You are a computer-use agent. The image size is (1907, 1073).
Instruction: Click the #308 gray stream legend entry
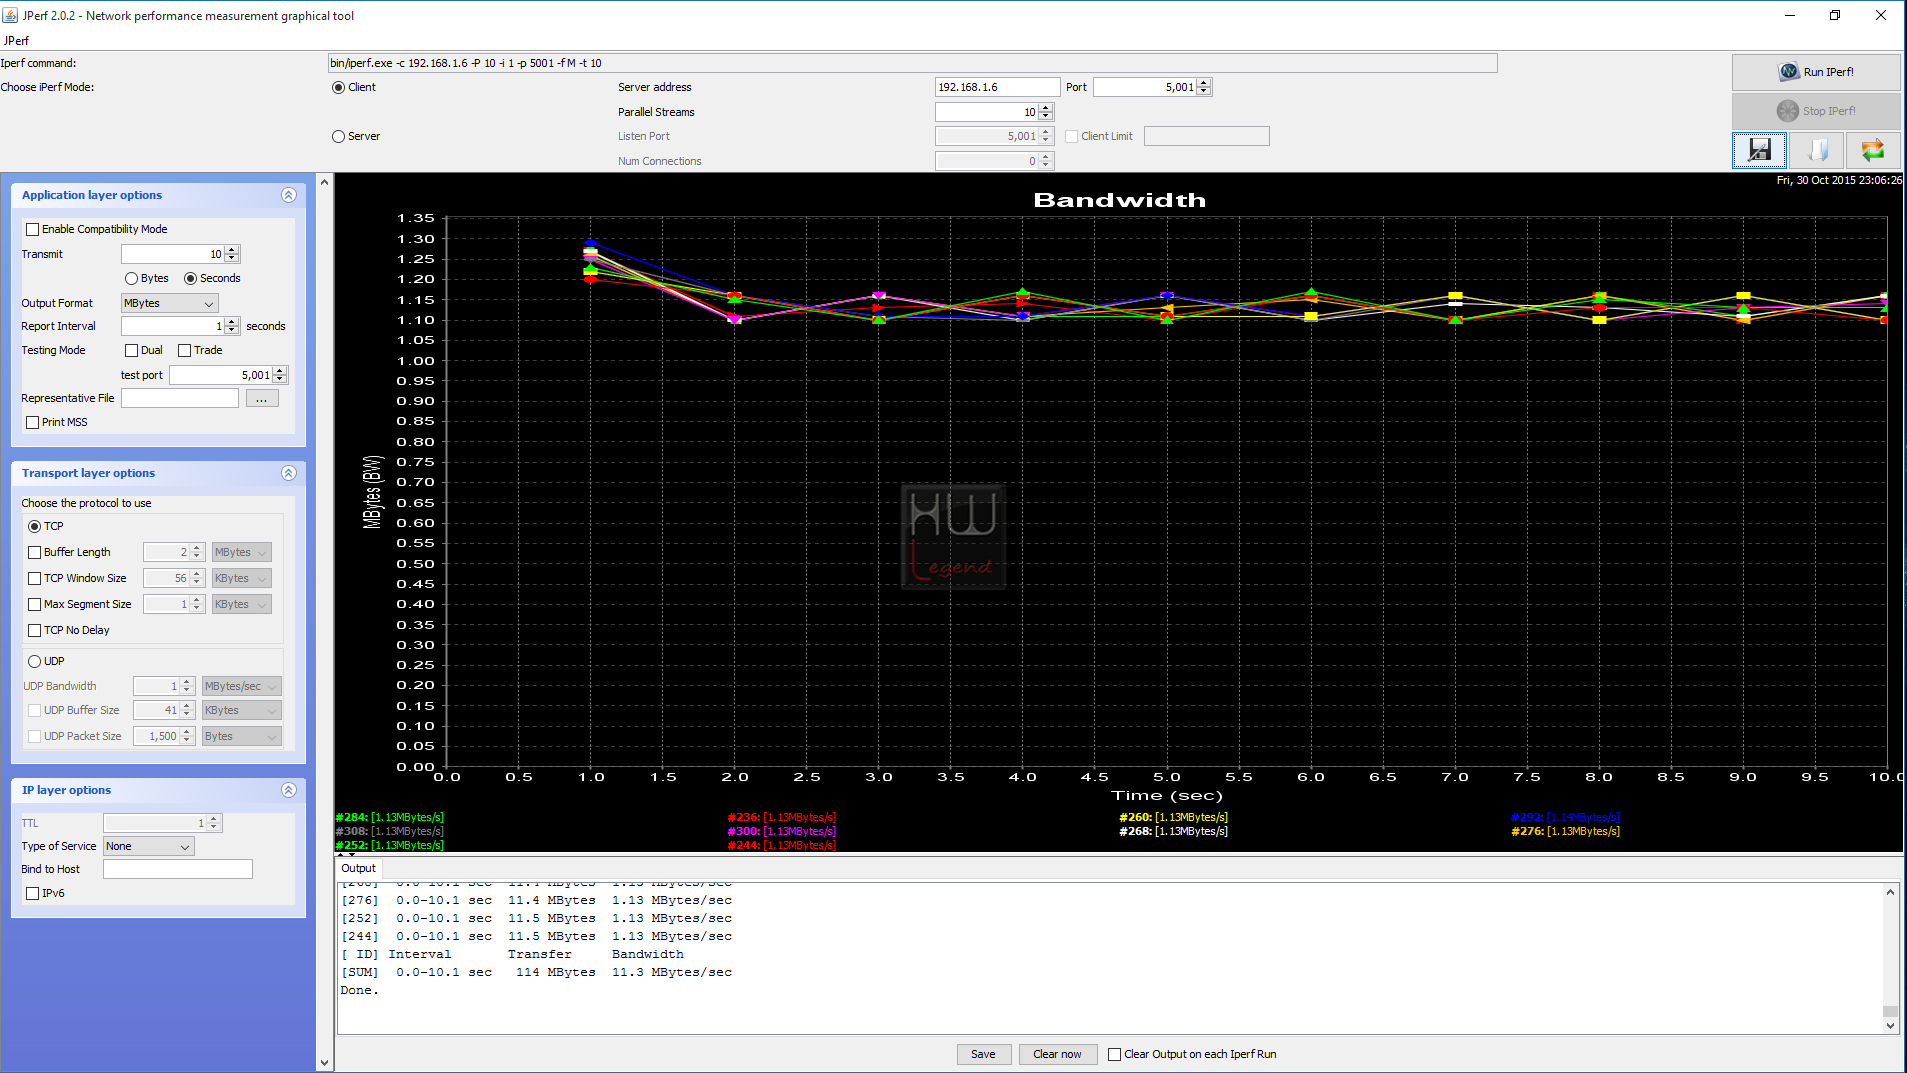pyautogui.click(x=390, y=831)
